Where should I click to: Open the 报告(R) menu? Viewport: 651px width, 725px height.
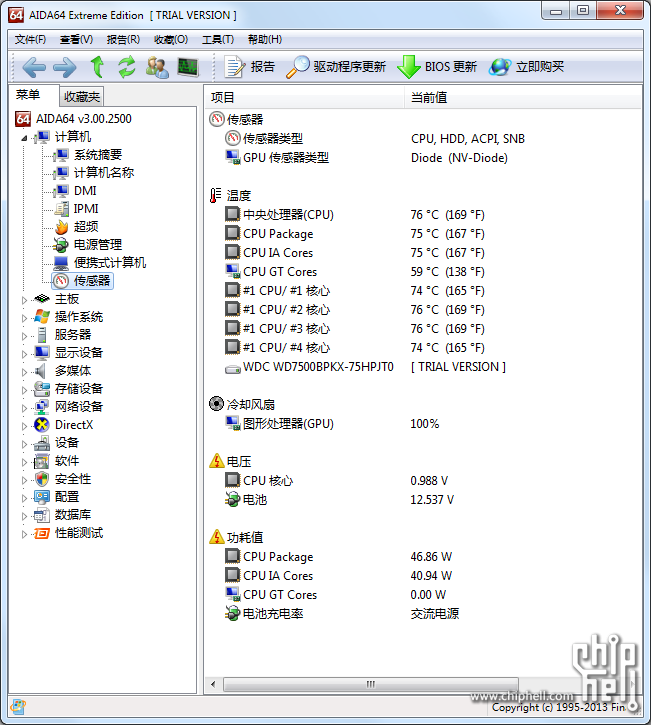pos(123,39)
